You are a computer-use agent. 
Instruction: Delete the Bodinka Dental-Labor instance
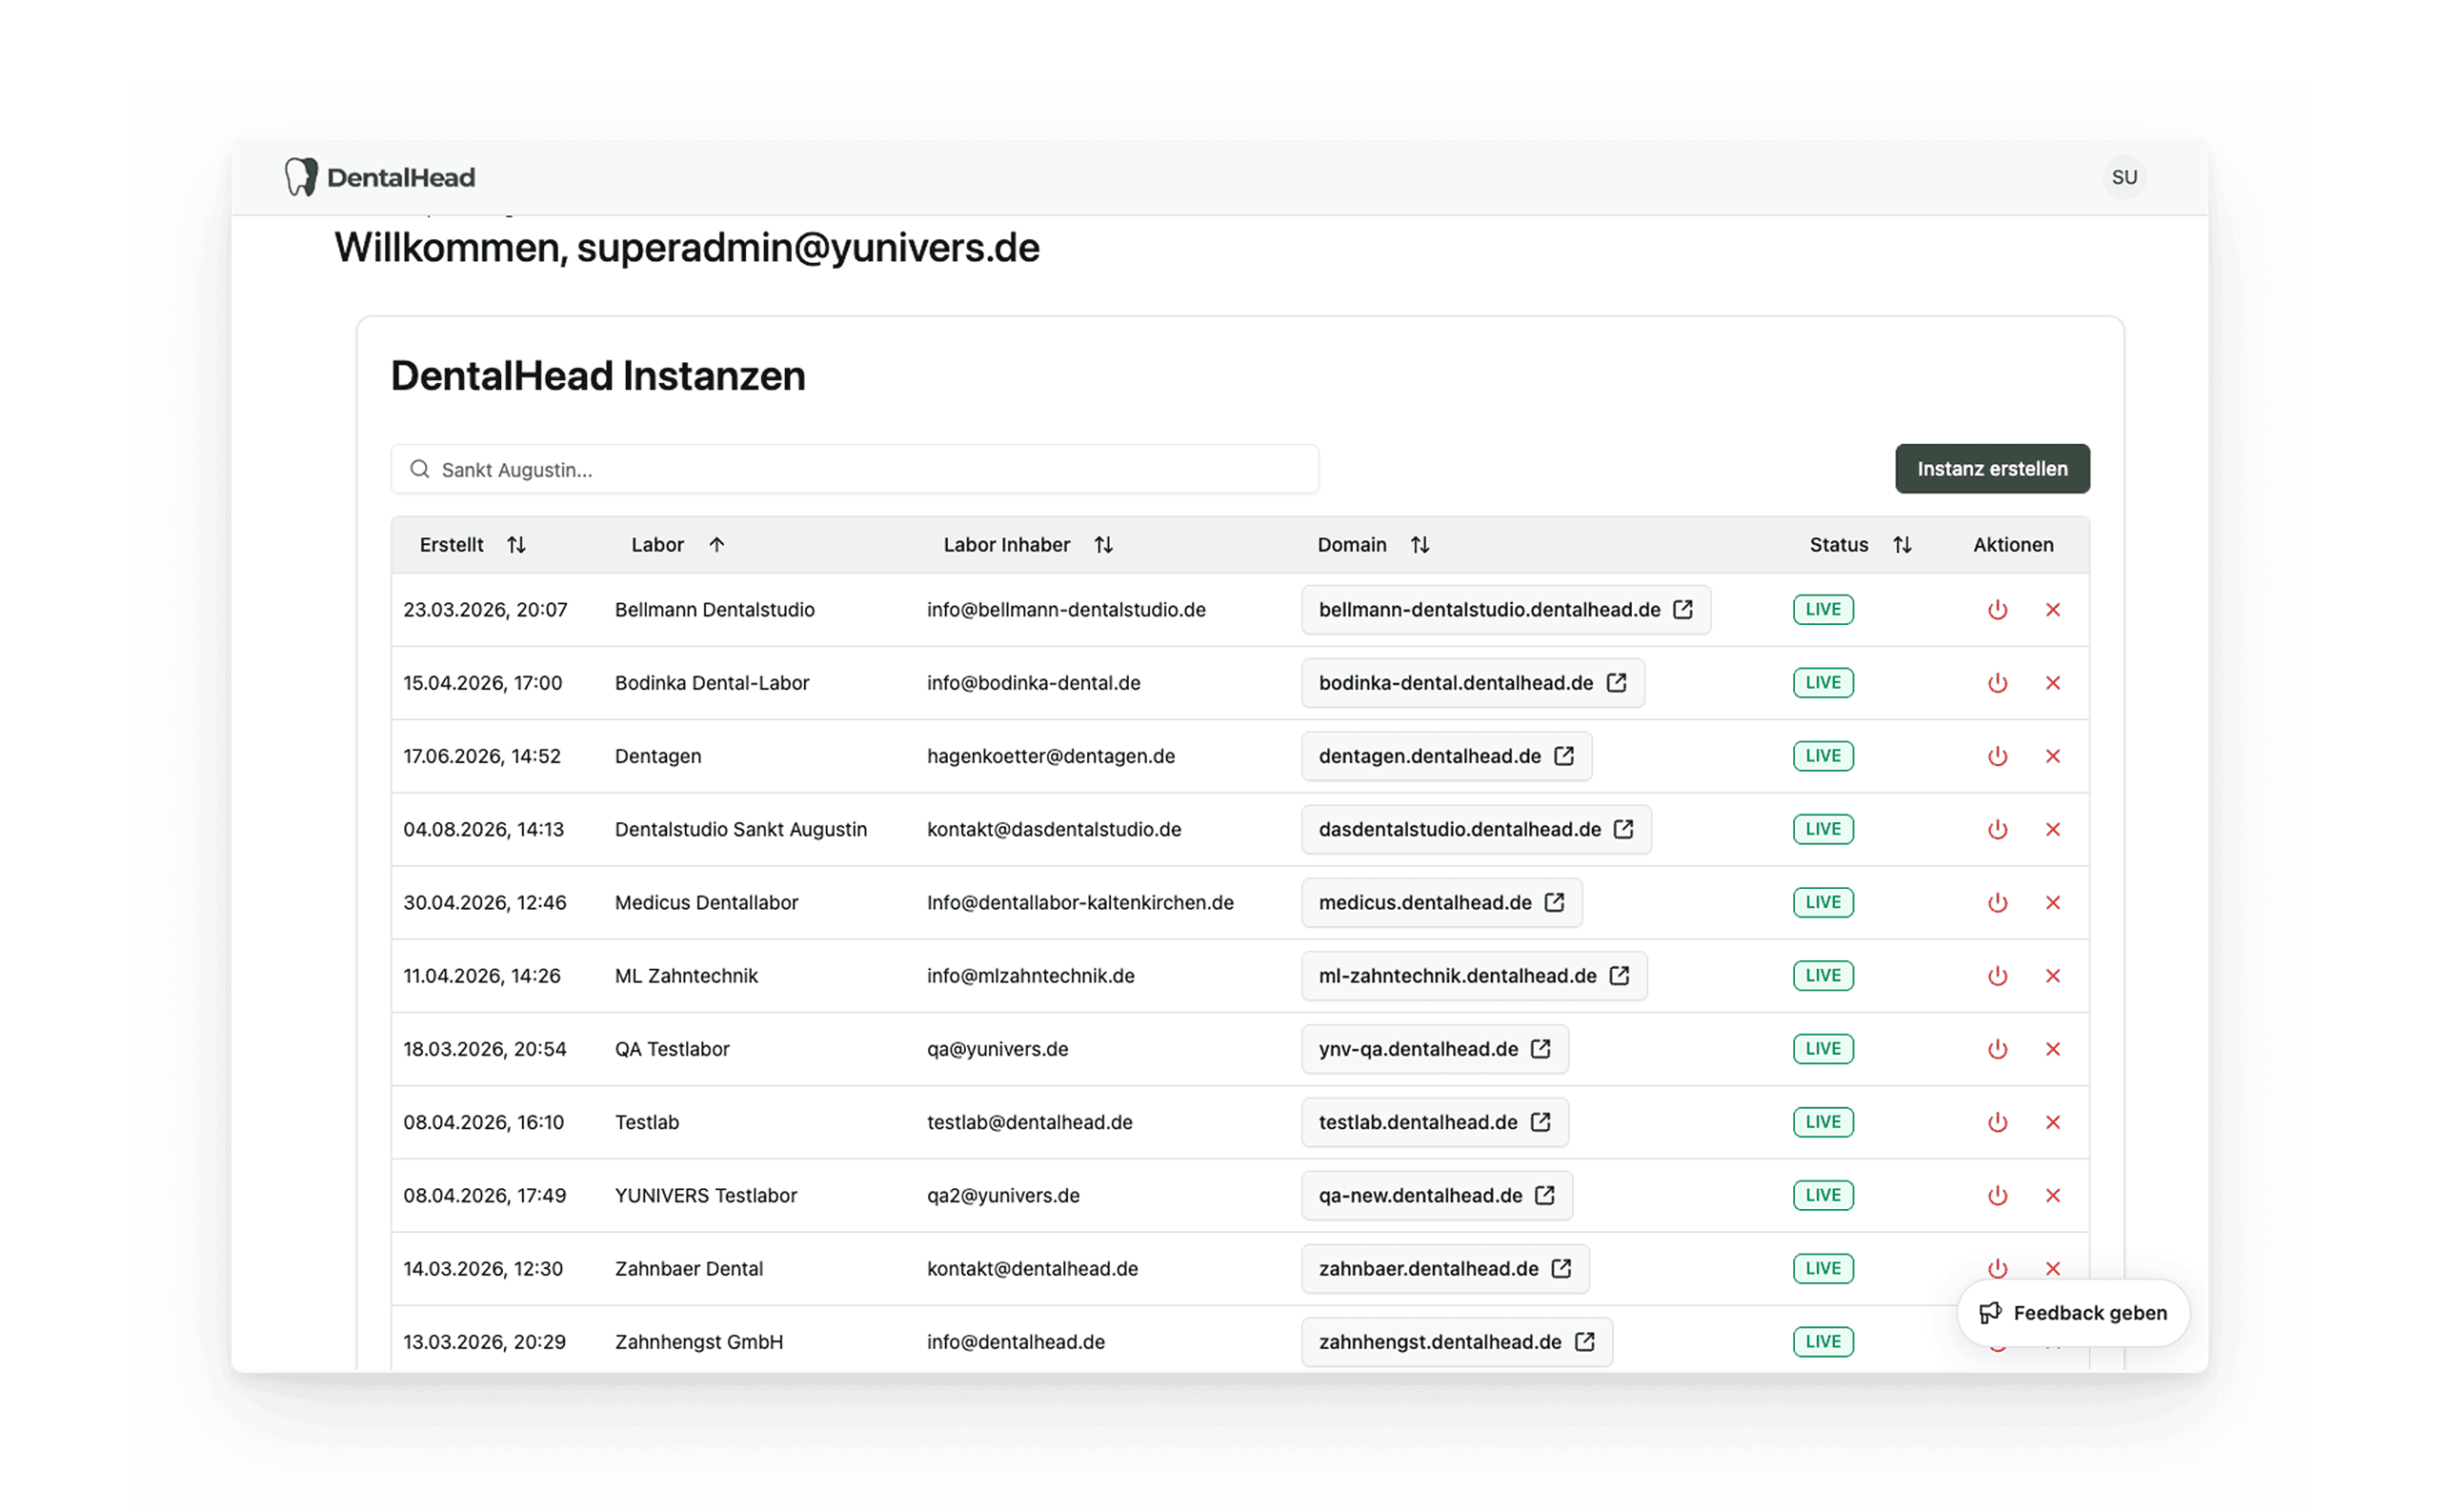2051,682
